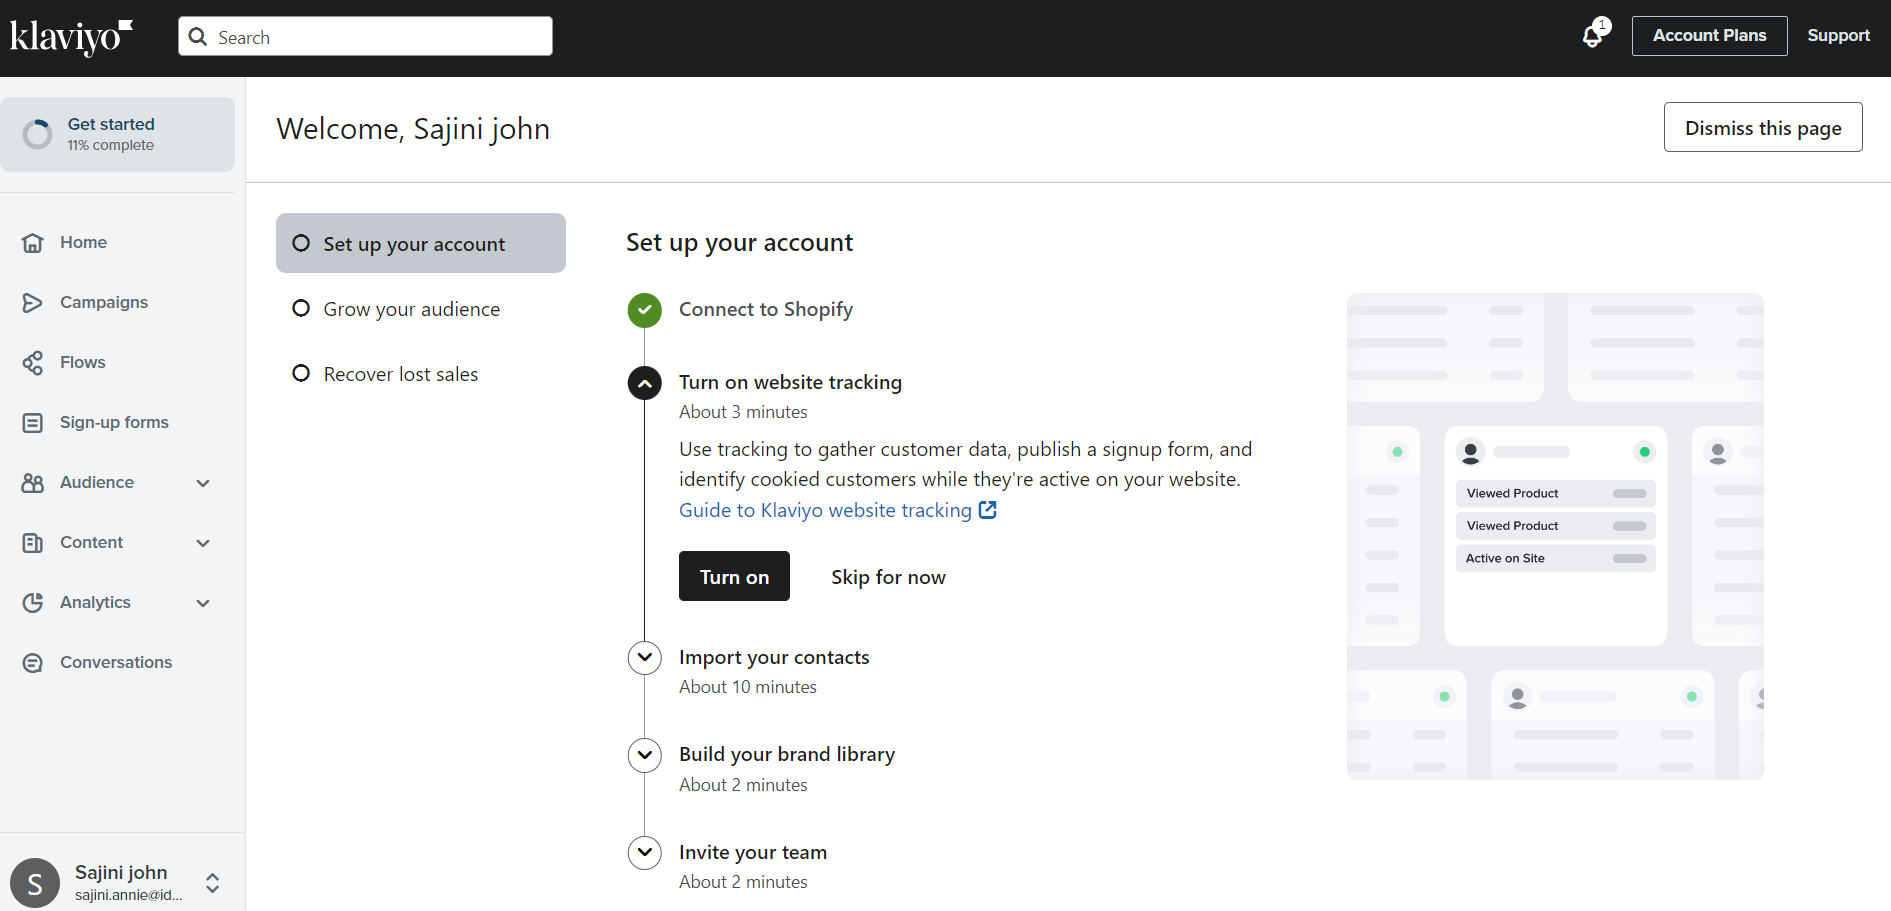This screenshot has width=1891, height=911.
Task: Click the Recover lost sales label
Action: point(401,374)
